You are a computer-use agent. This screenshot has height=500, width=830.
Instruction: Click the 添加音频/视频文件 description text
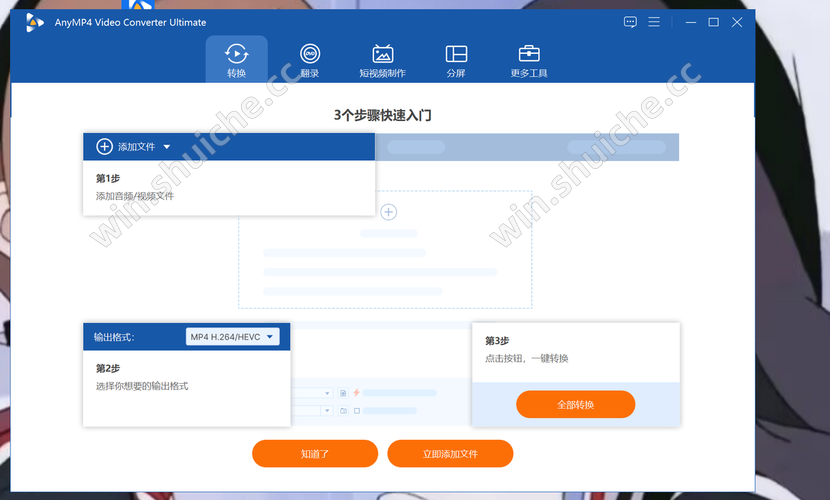coord(134,196)
